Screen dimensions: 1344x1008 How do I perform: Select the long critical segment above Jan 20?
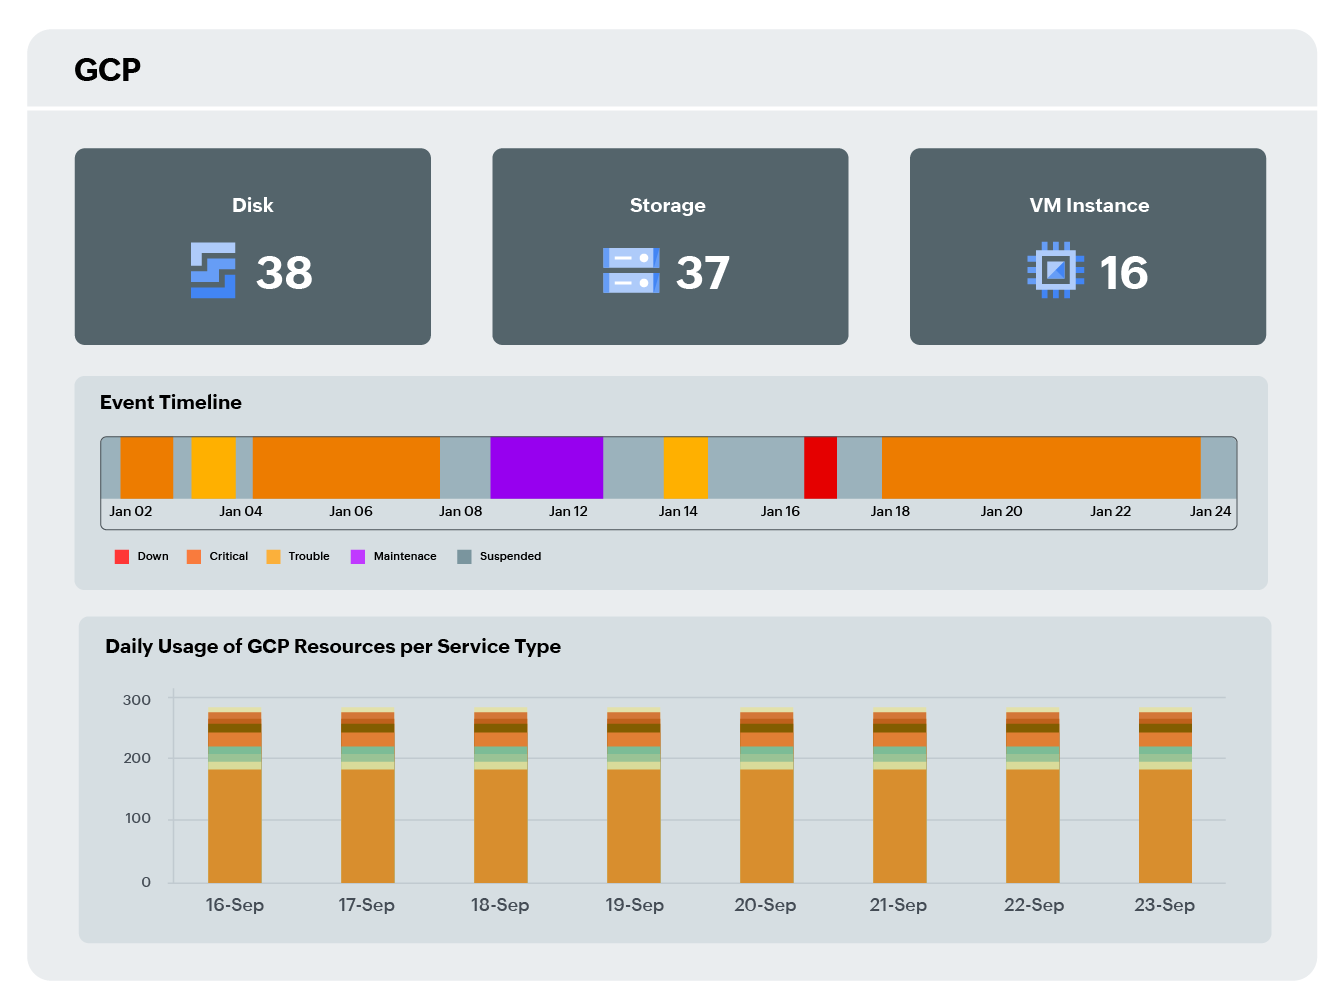coord(1041,468)
